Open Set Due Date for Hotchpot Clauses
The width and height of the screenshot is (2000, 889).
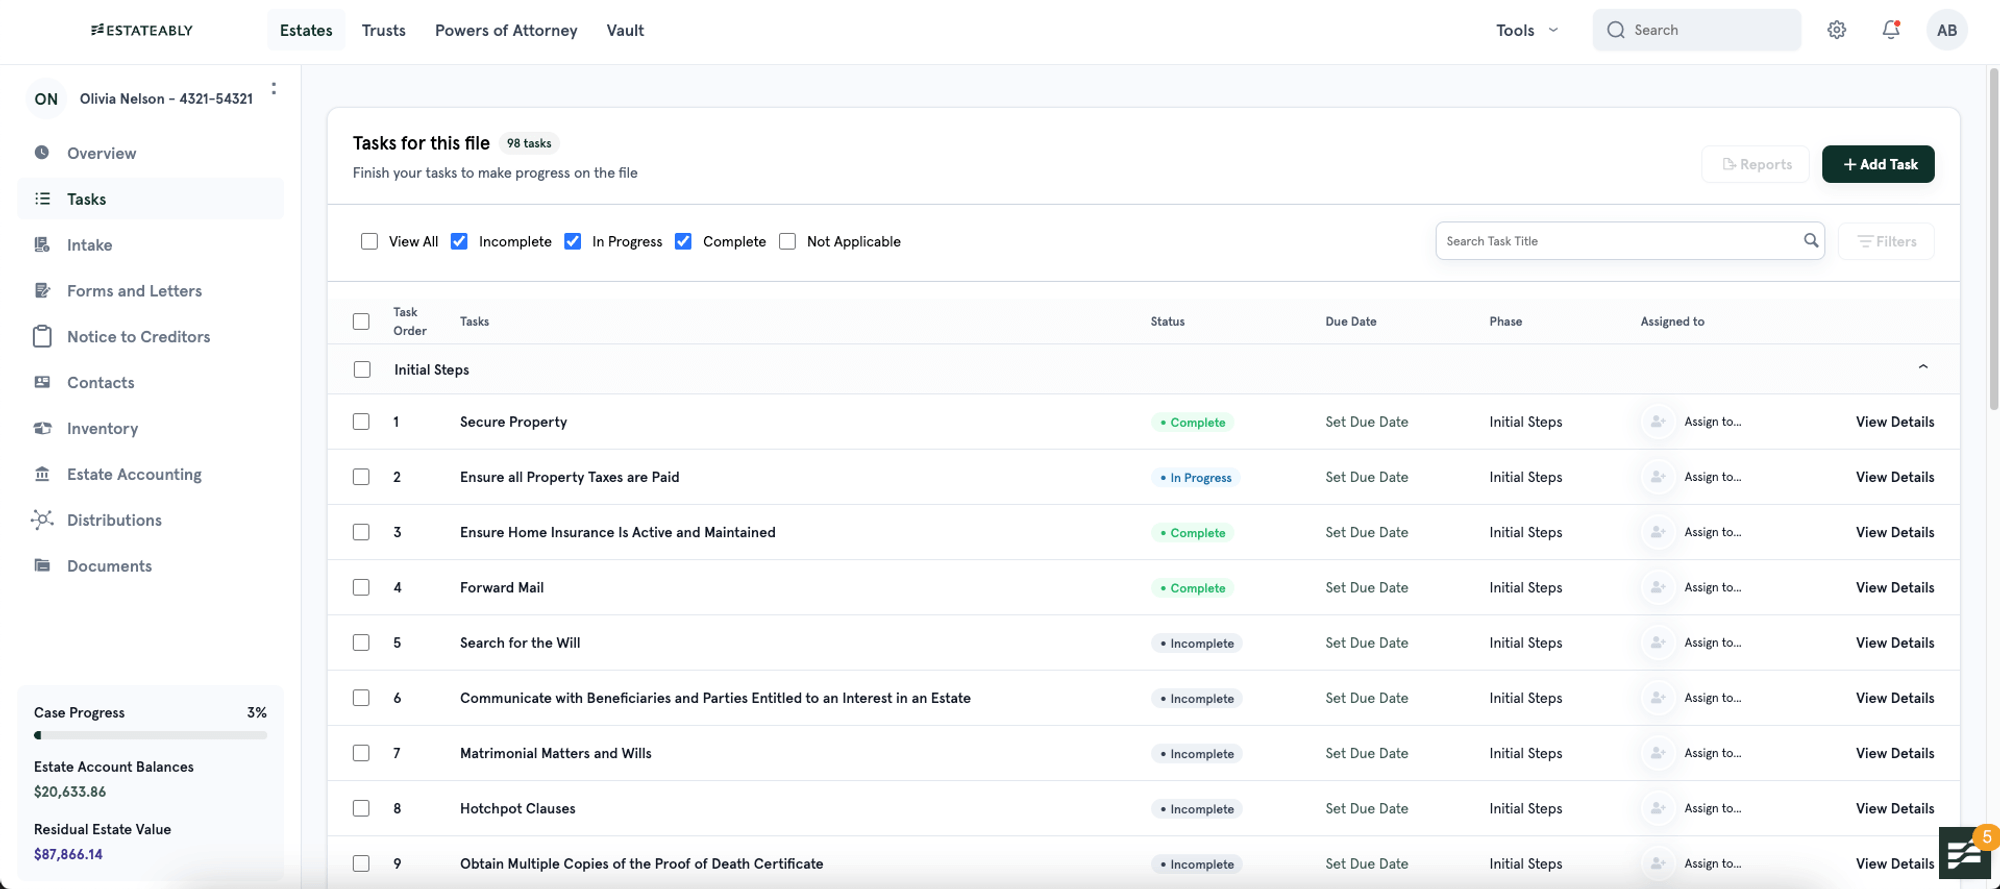click(1366, 809)
